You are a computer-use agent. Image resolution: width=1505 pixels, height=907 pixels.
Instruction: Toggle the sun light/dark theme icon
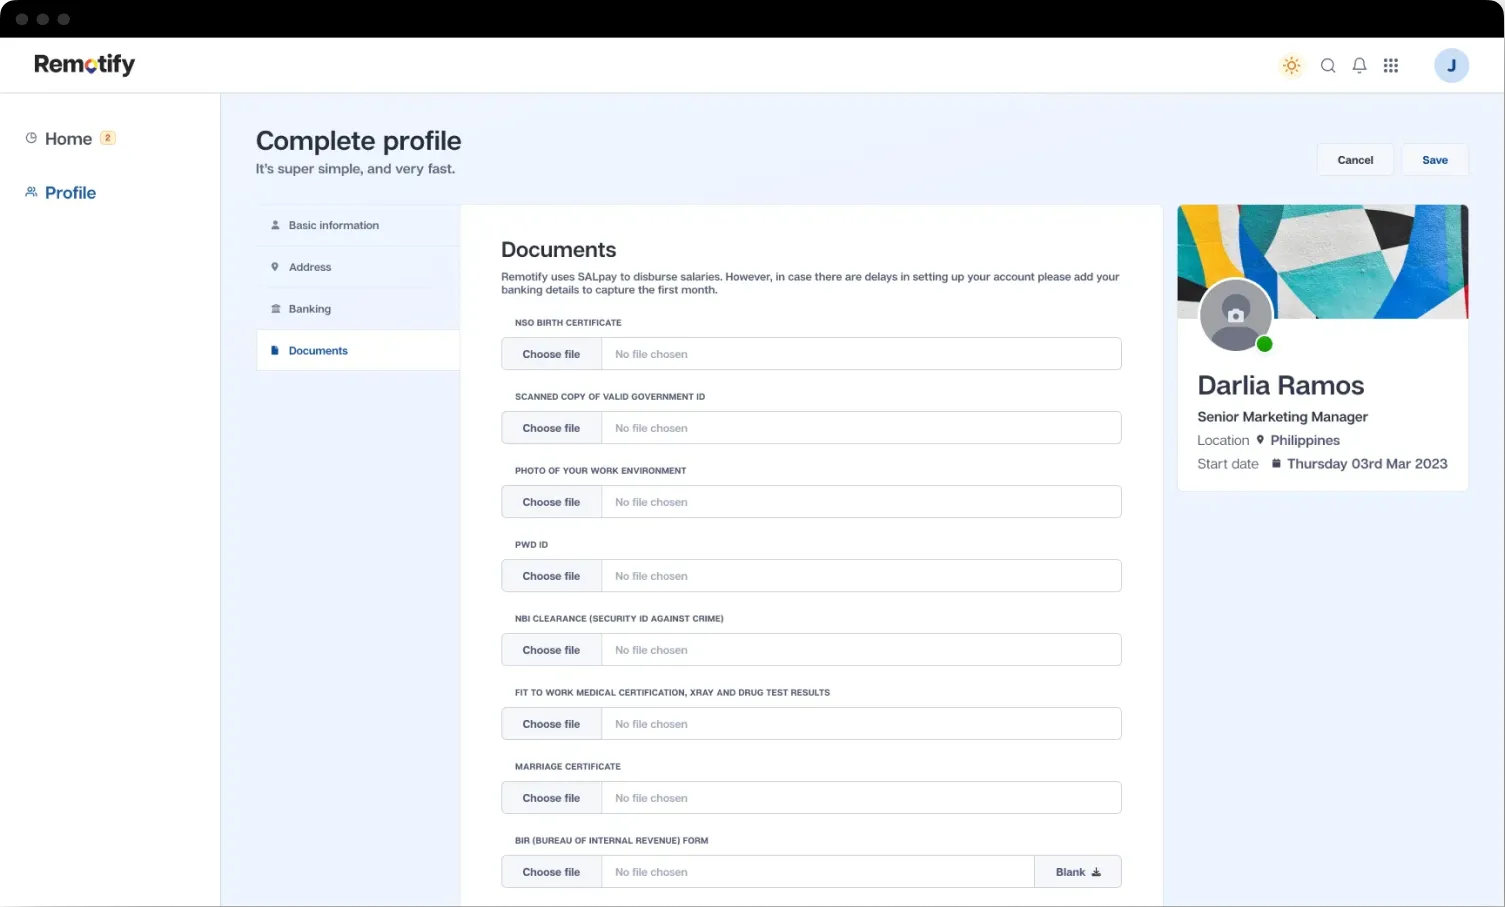coord(1292,66)
